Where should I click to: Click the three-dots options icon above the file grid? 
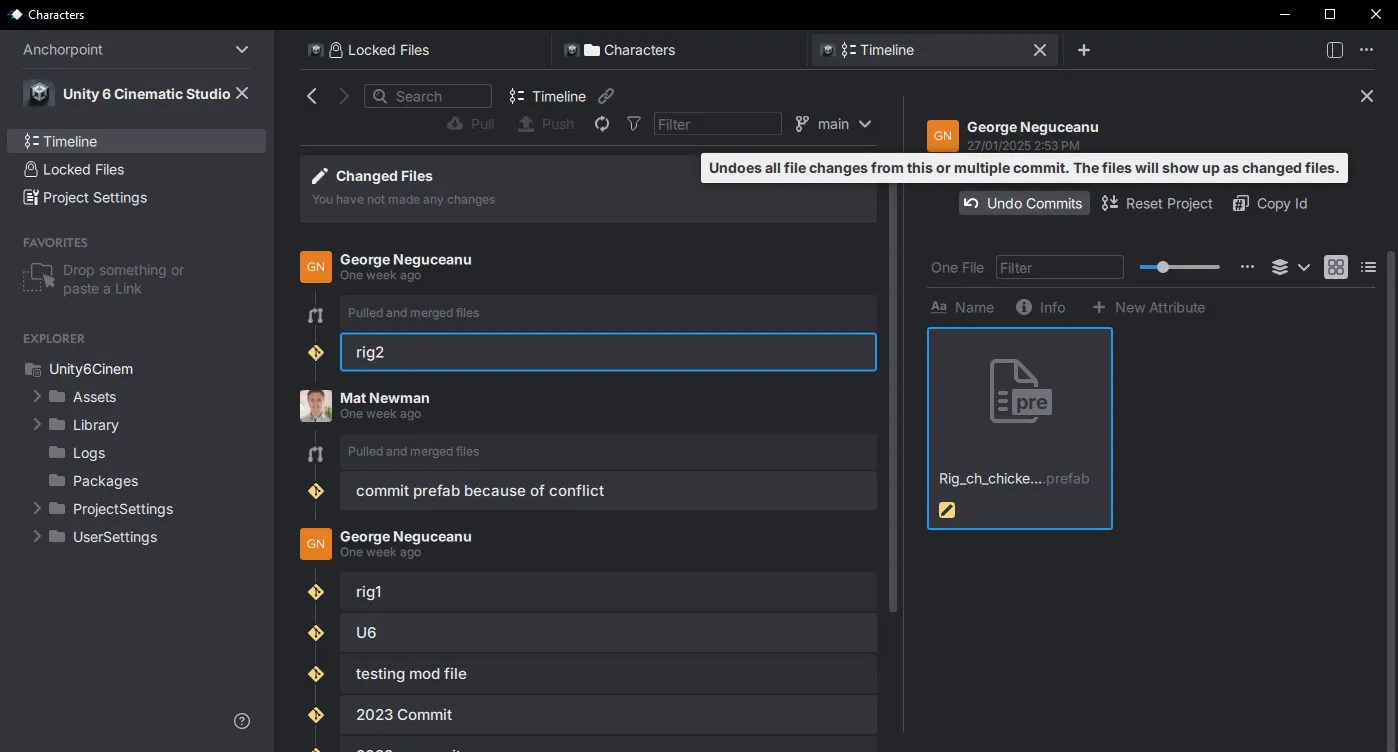click(x=1247, y=267)
